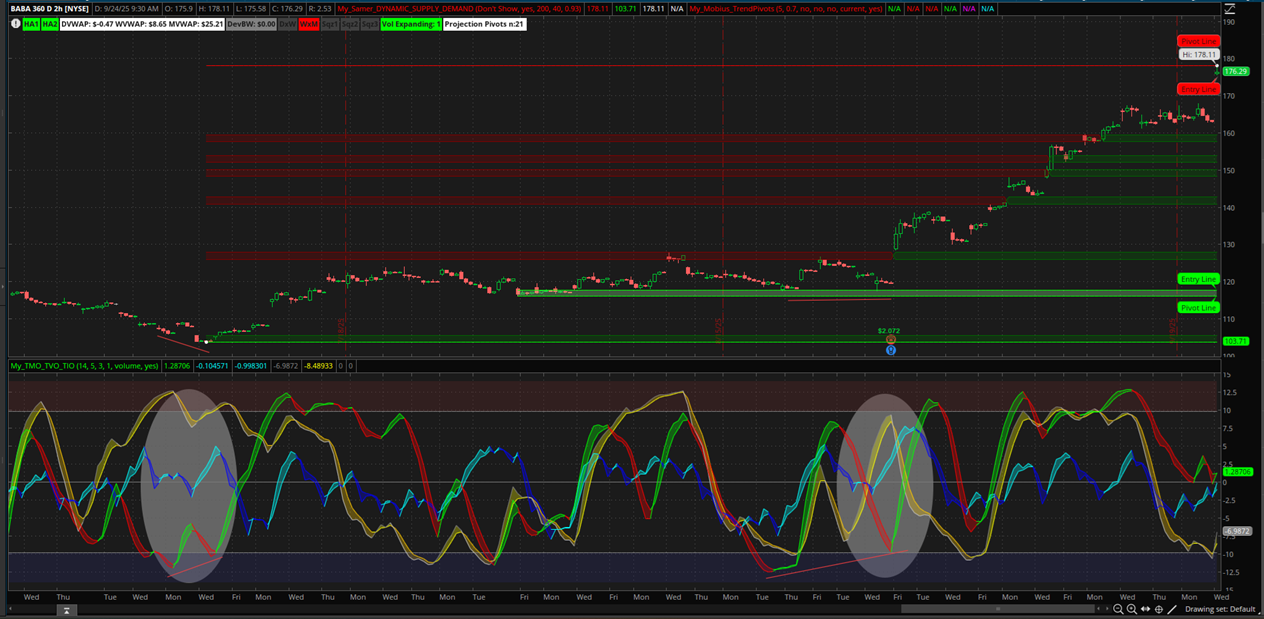Click the $2.072 earnings marker icon
1264x619 pixels.
(x=890, y=340)
